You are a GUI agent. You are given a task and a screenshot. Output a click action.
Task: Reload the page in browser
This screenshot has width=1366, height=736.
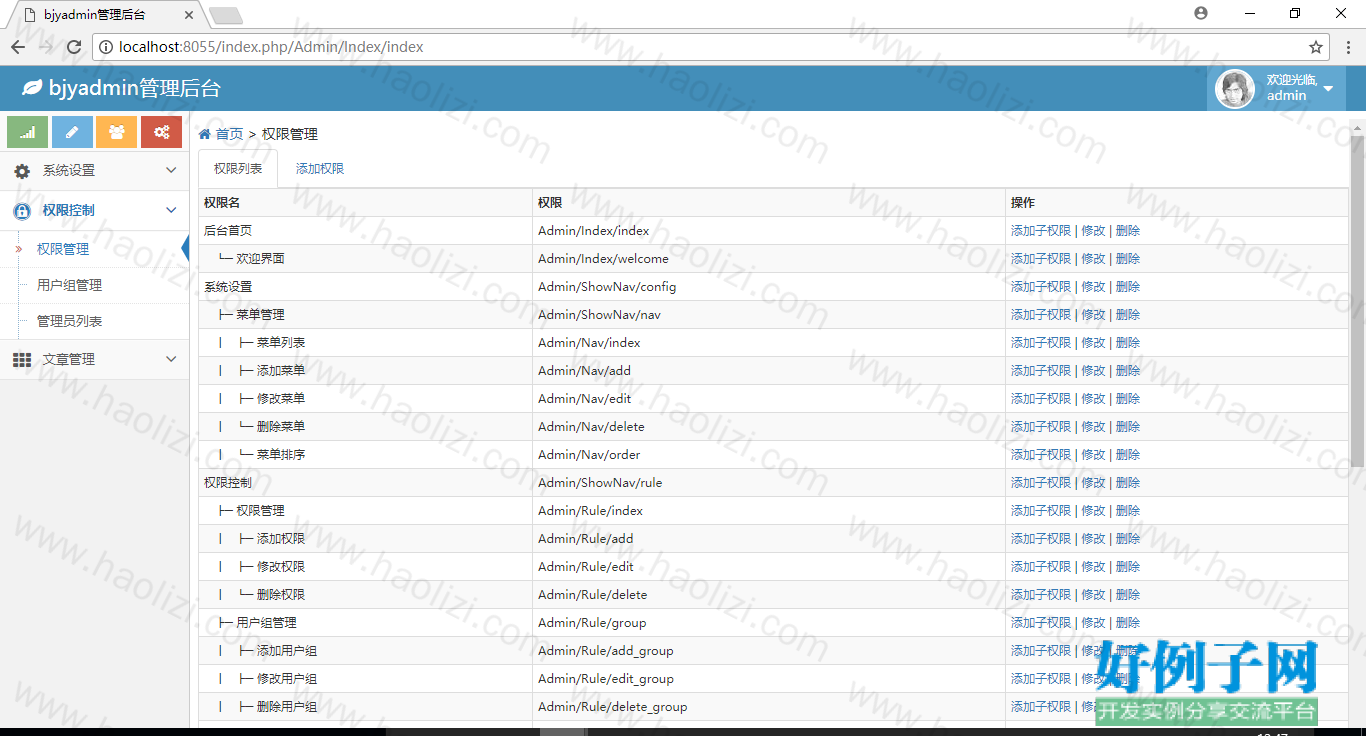[x=74, y=47]
